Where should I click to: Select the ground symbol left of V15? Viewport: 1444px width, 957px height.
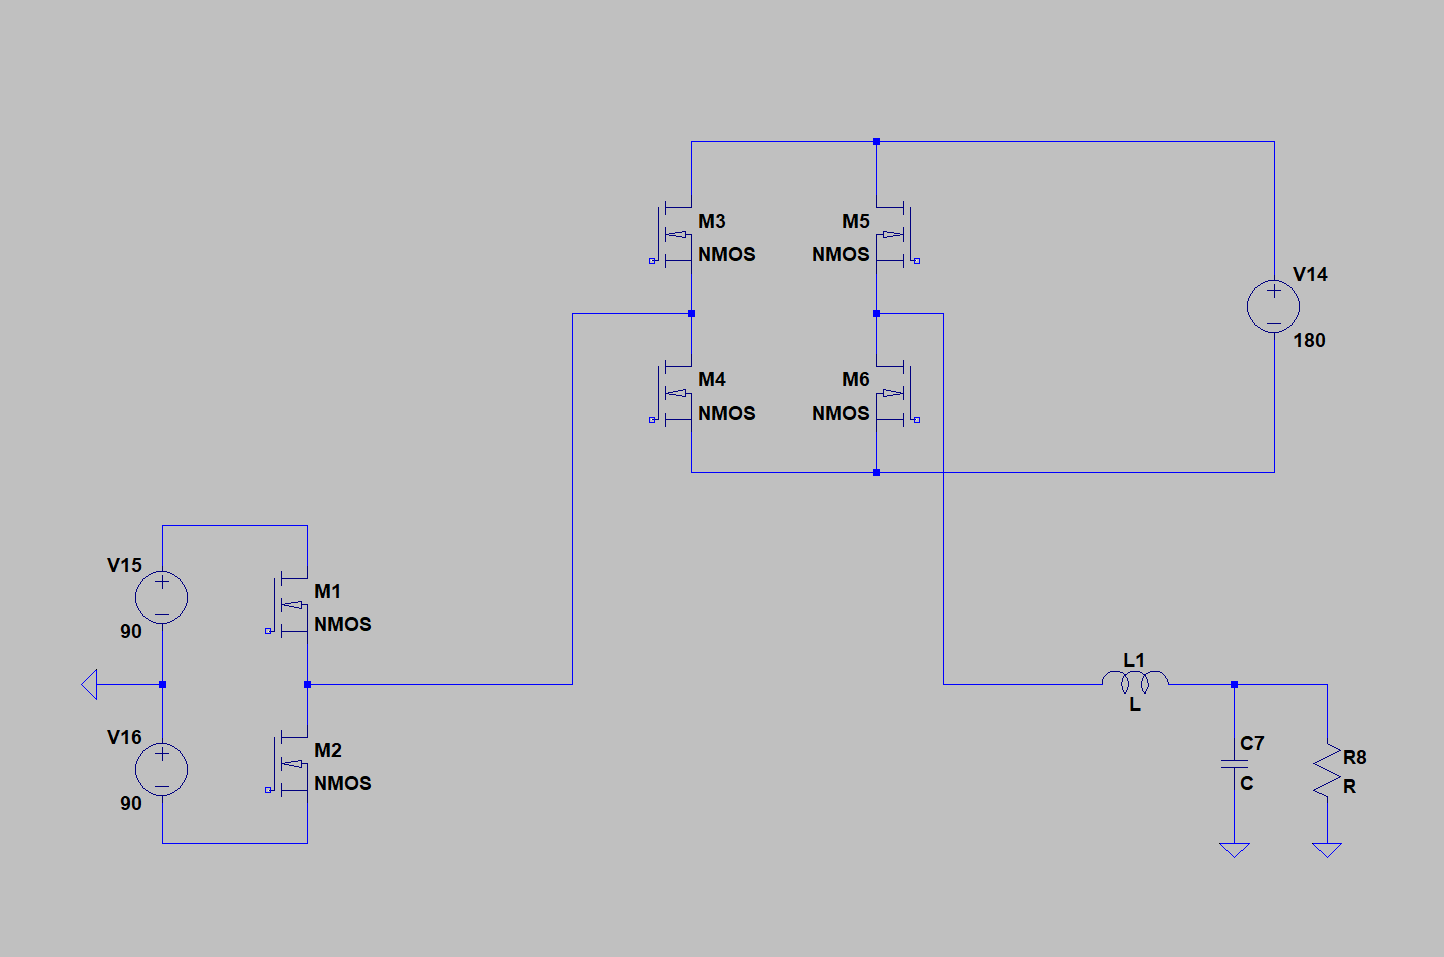[90, 684]
